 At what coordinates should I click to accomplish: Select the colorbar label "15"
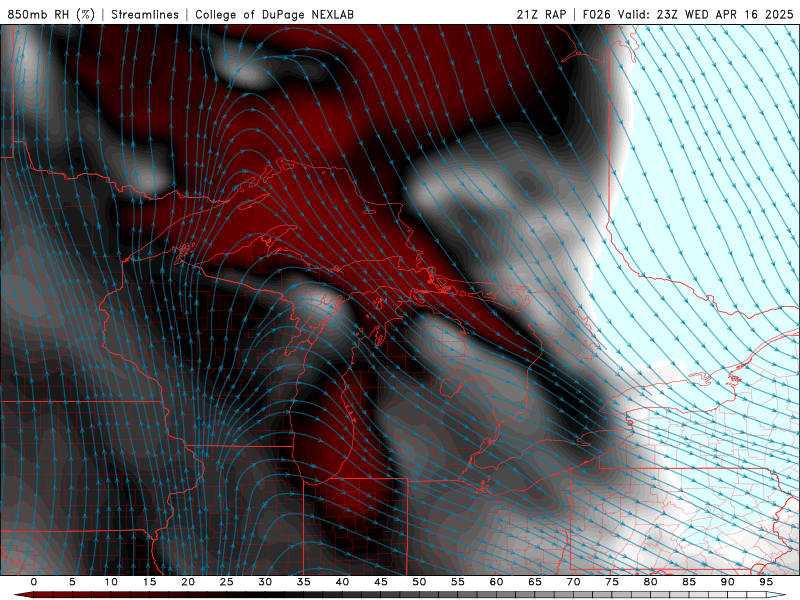click(x=149, y=582)
